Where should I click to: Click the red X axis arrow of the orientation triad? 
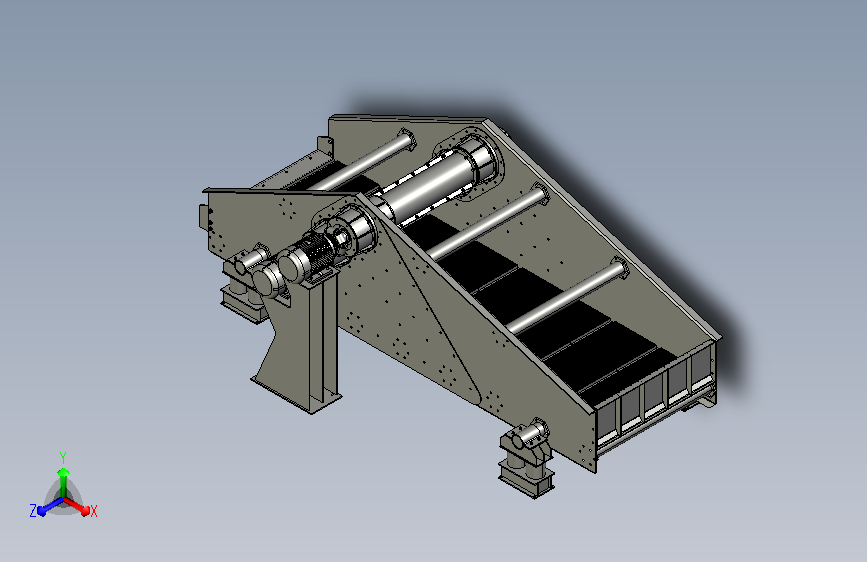point(77,506)
